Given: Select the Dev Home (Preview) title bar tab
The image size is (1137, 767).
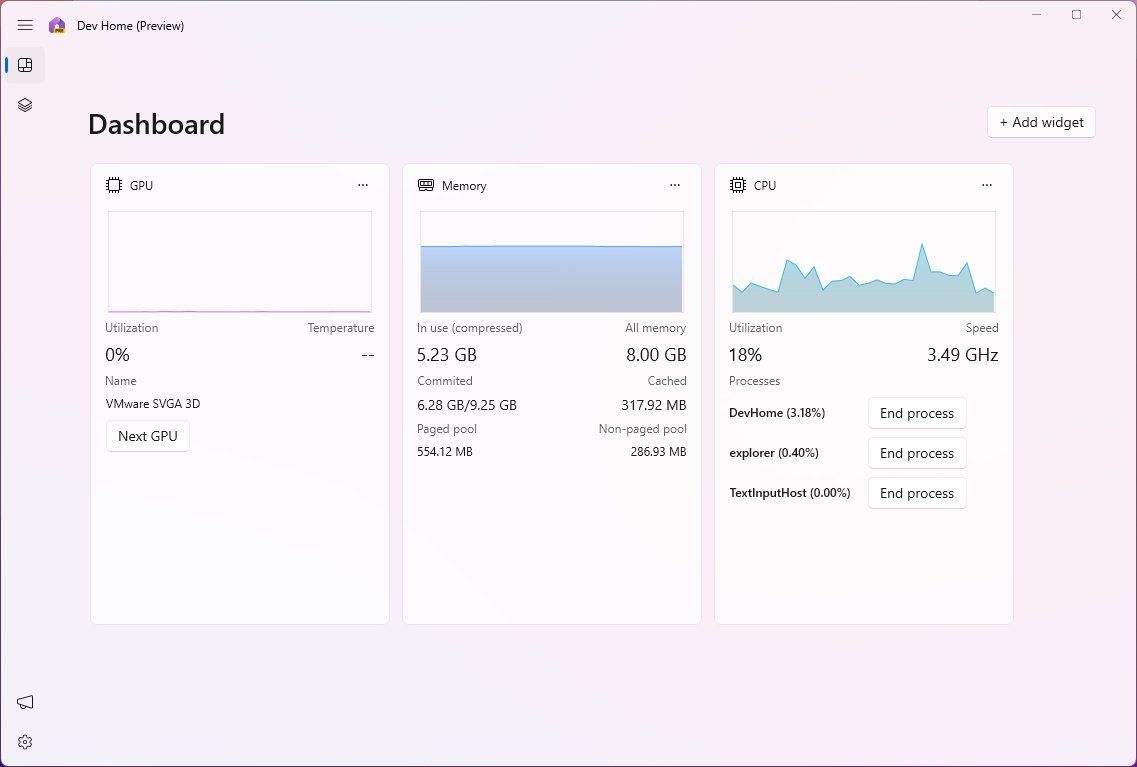Looking at the screenshot, I should (x=130, y=25).
